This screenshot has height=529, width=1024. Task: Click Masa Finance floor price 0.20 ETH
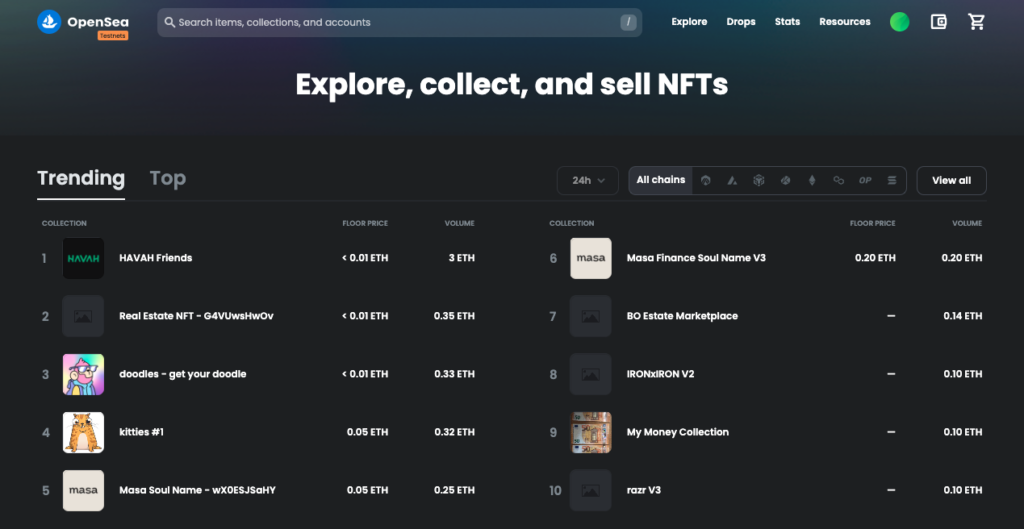(875, 258)
